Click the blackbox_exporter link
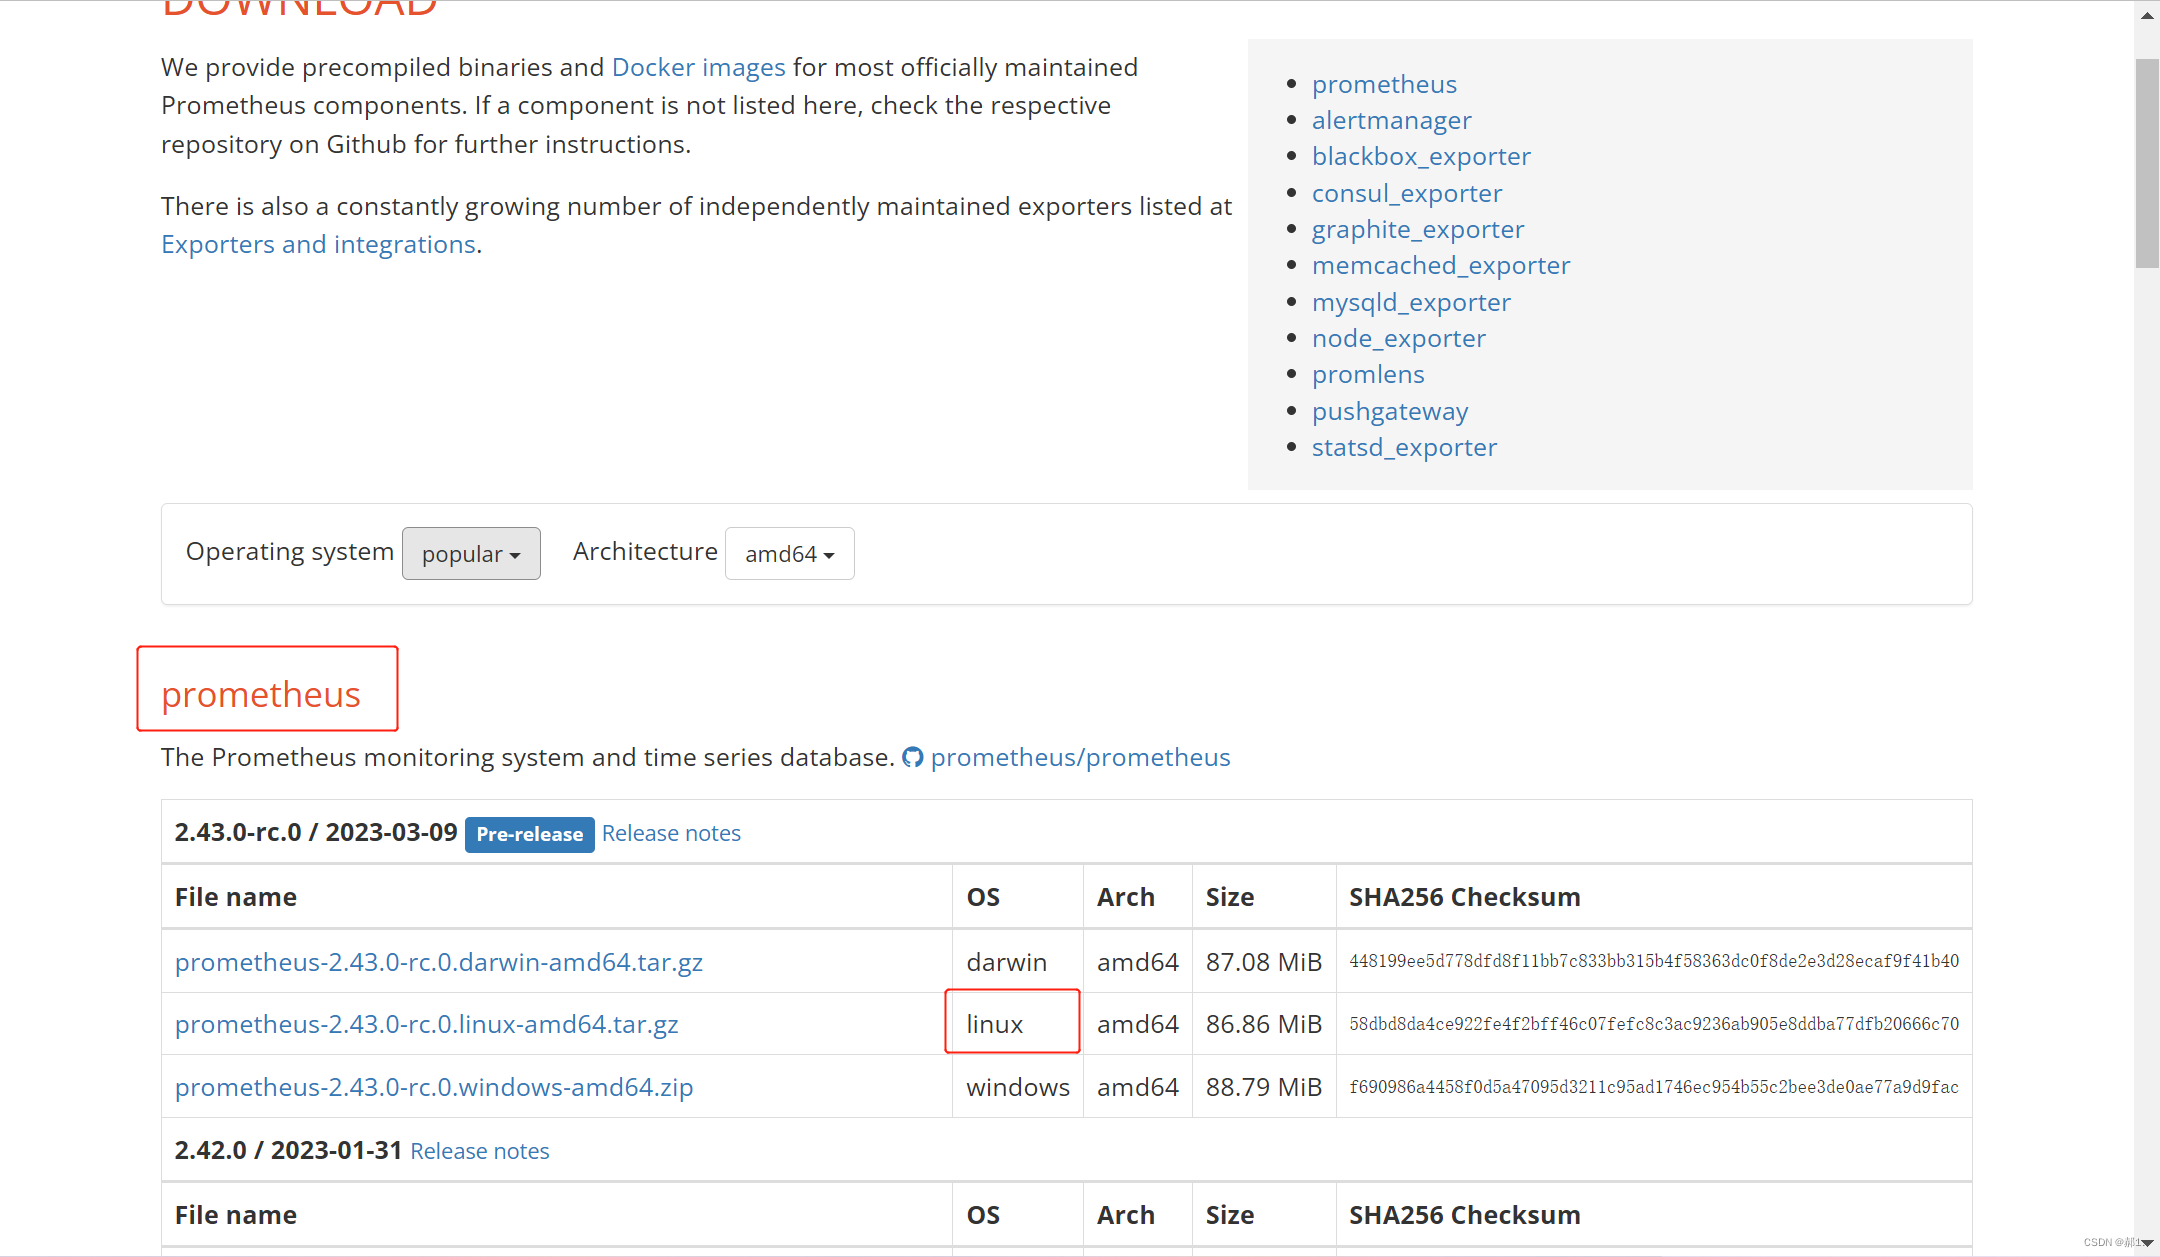This screenshot has height=1257, width=2160. click(1420, 156)
